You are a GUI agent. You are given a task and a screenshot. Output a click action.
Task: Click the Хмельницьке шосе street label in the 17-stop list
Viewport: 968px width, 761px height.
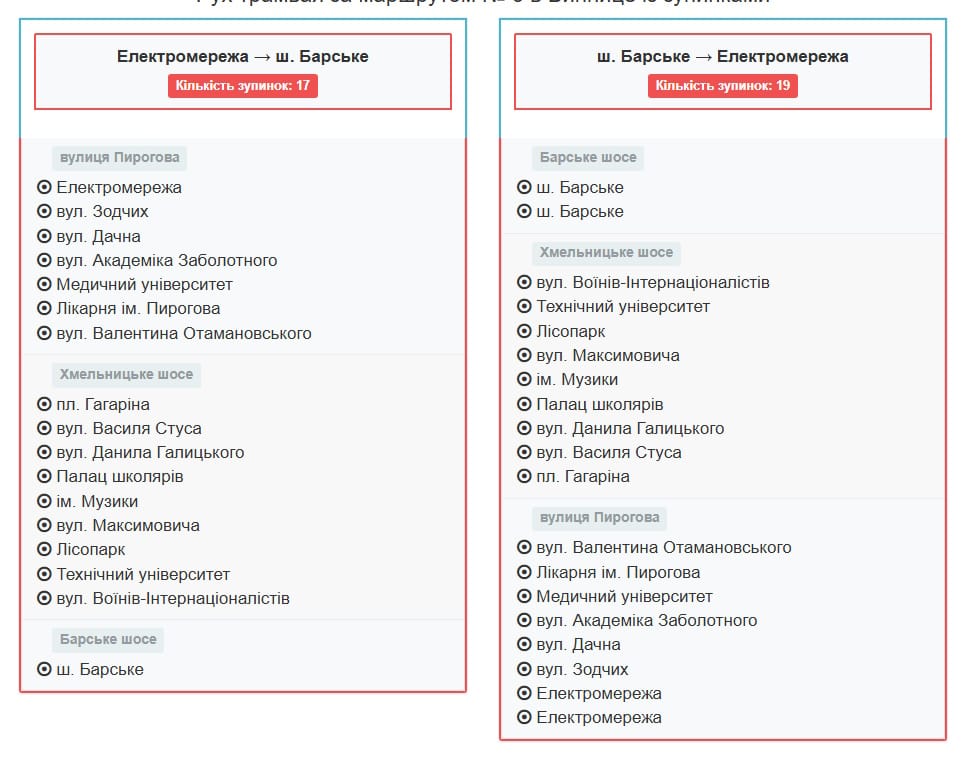tap(126, 375)
